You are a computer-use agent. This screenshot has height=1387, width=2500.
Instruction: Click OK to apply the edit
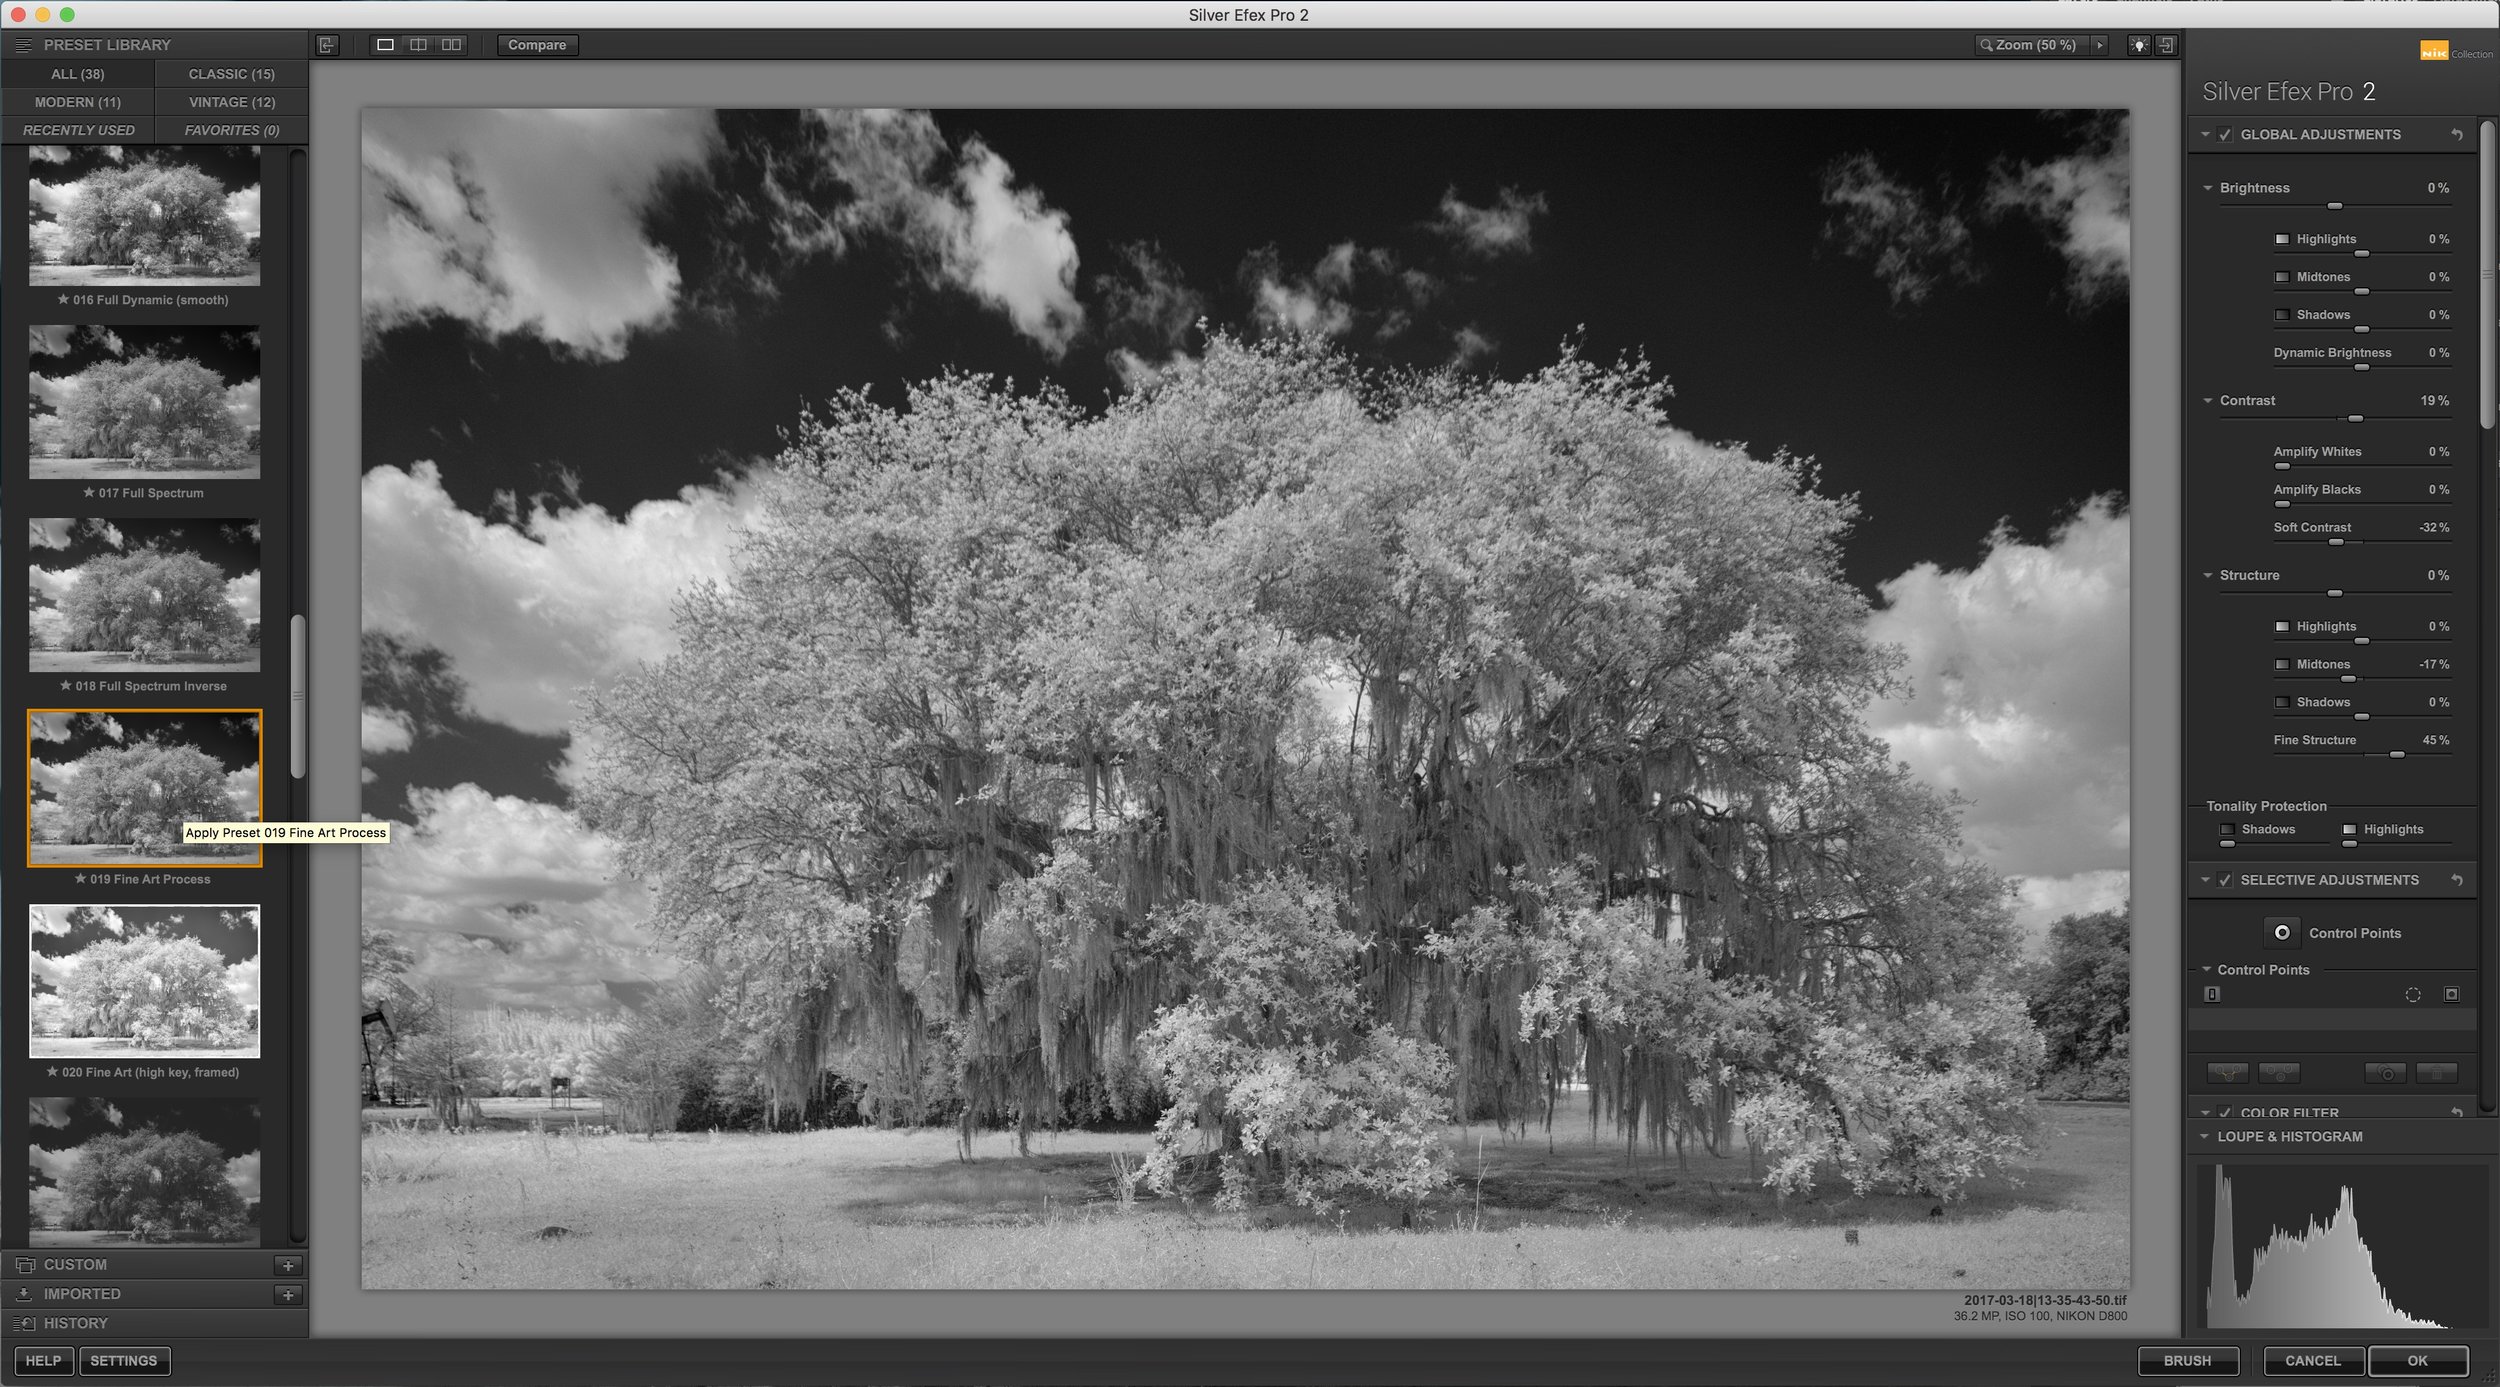click(x=2417, y=1361)
